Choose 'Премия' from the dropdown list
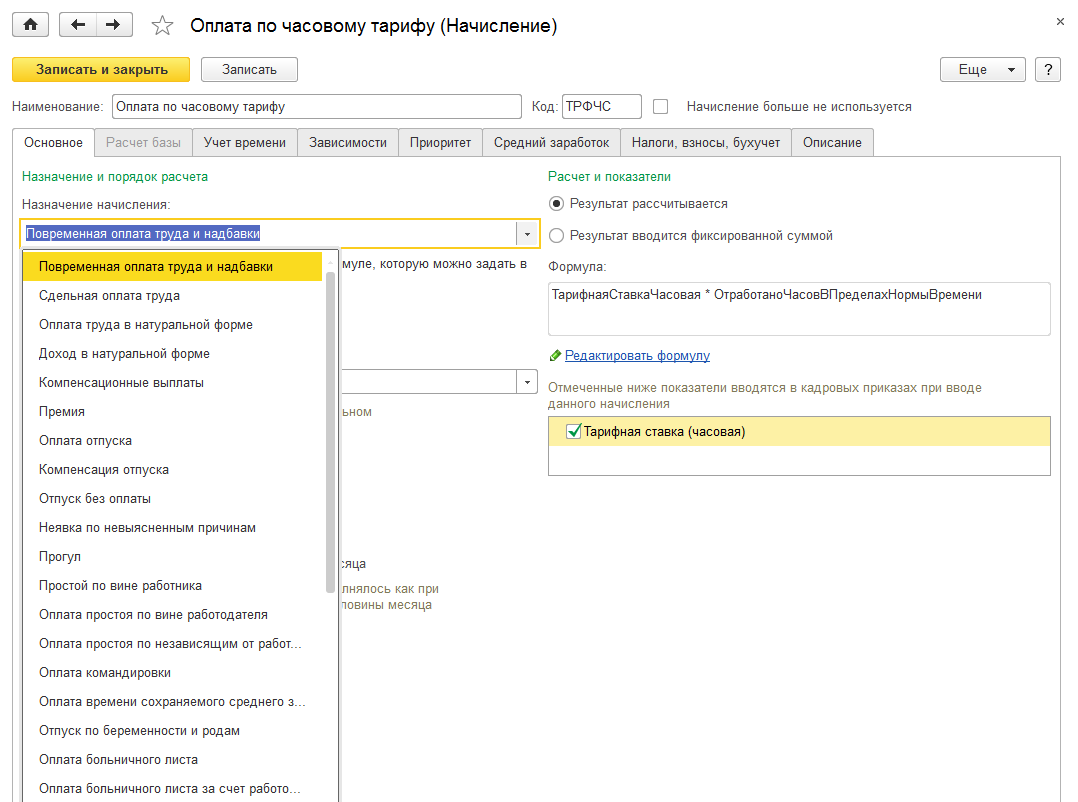The width and height of the screenshot is (1078, 802). pyautogui.click(x=62, y=412)
